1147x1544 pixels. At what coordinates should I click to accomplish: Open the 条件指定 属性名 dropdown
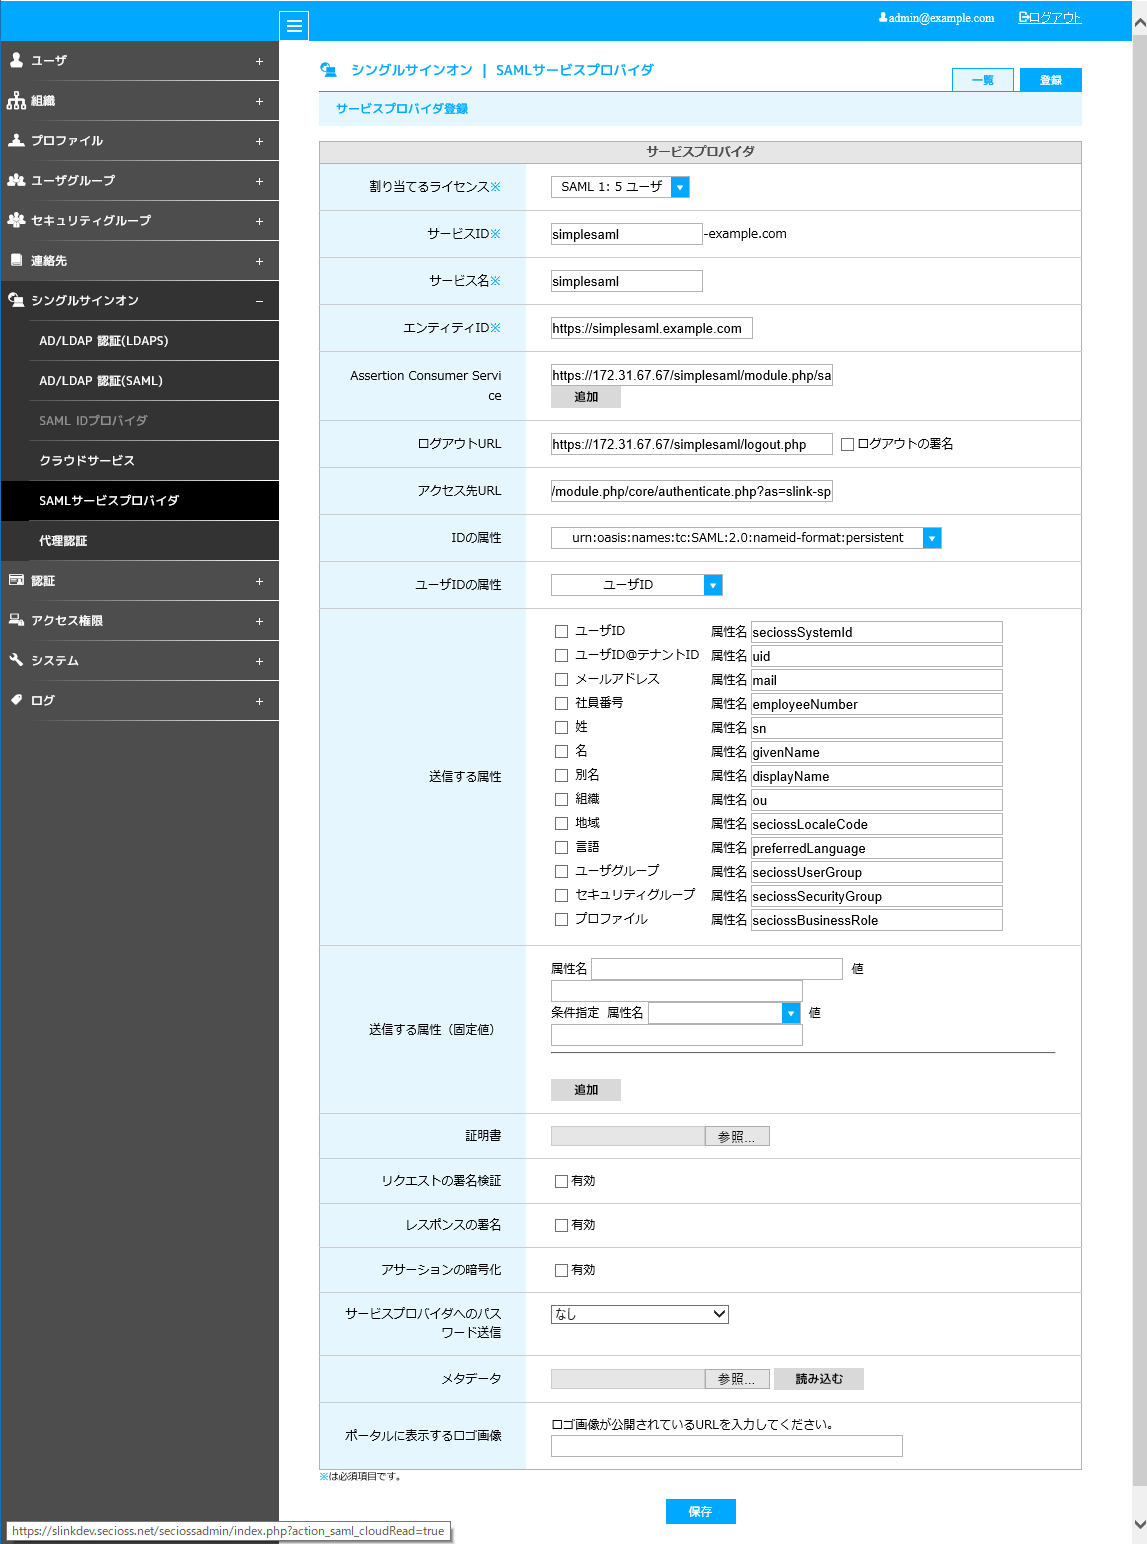724,1013
